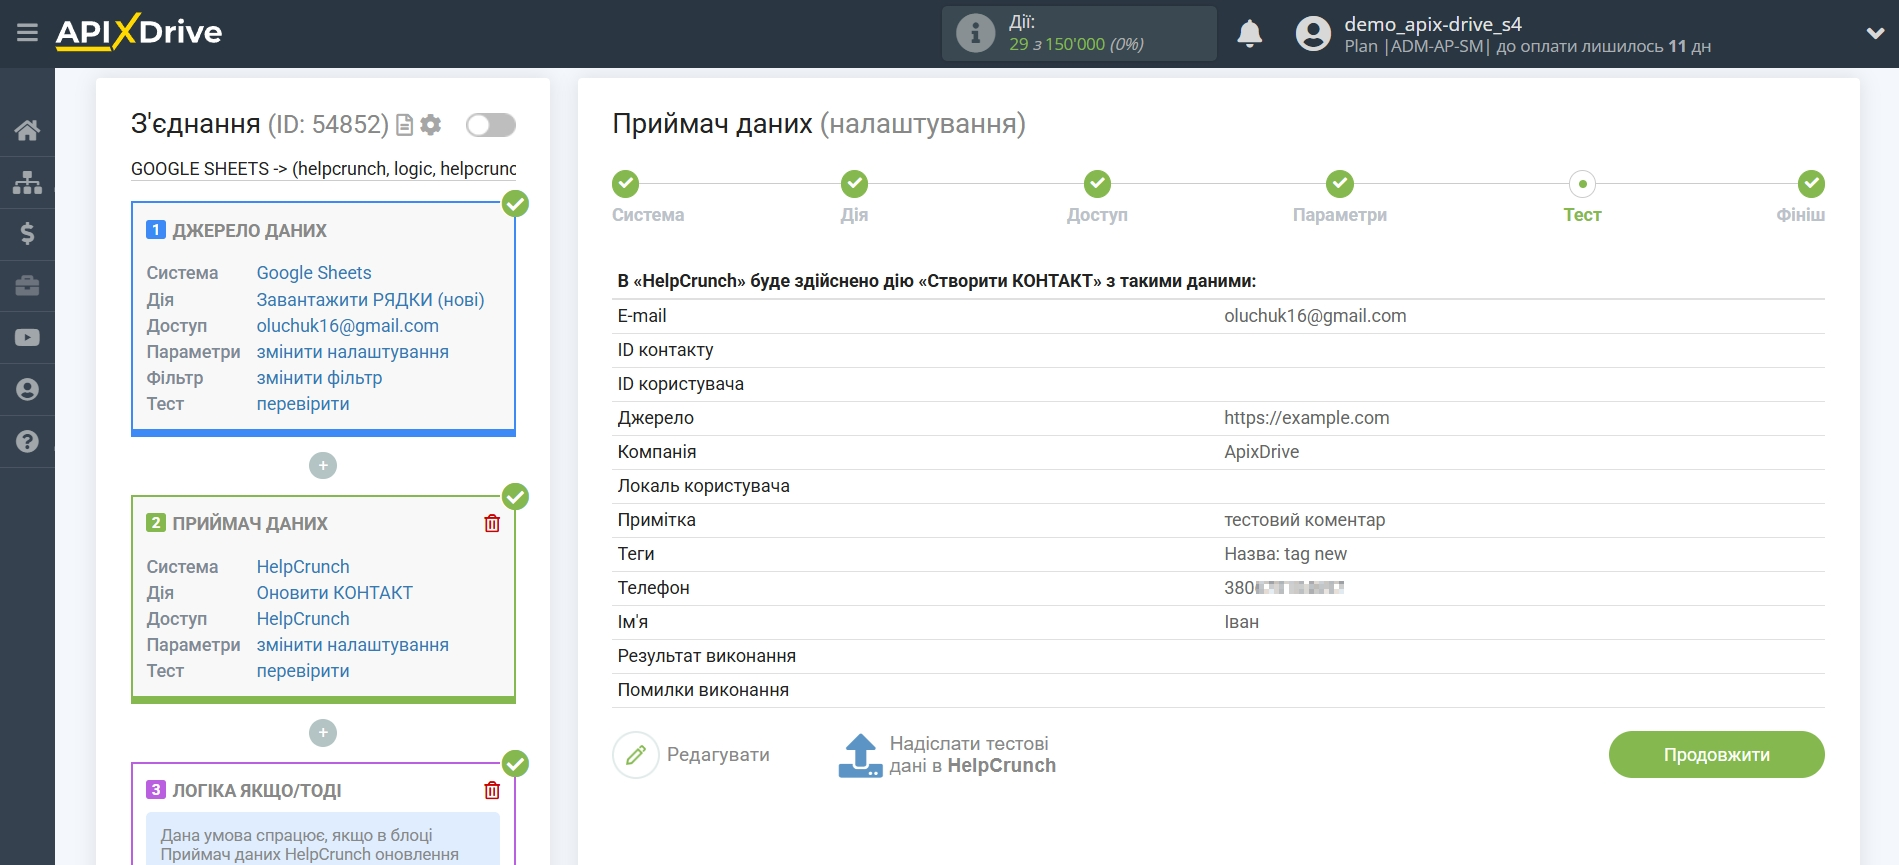Expand the account dropdown chevron
1899x865 pixels.
point(1875,33)
